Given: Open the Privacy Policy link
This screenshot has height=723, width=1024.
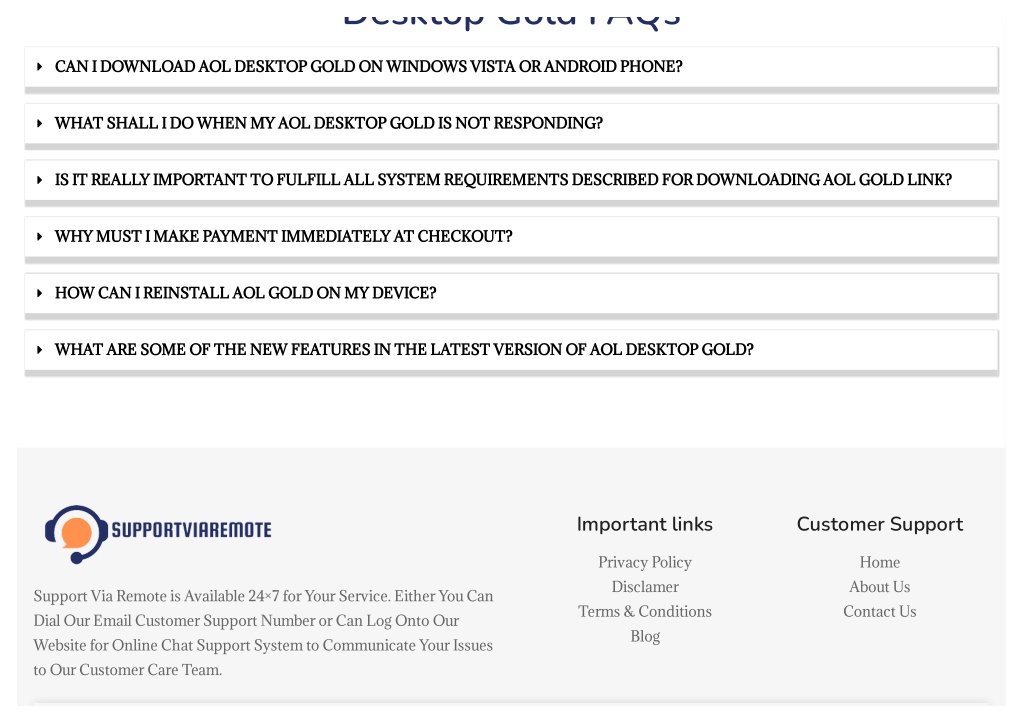Looking at the screenshot, I should [645, 562].
